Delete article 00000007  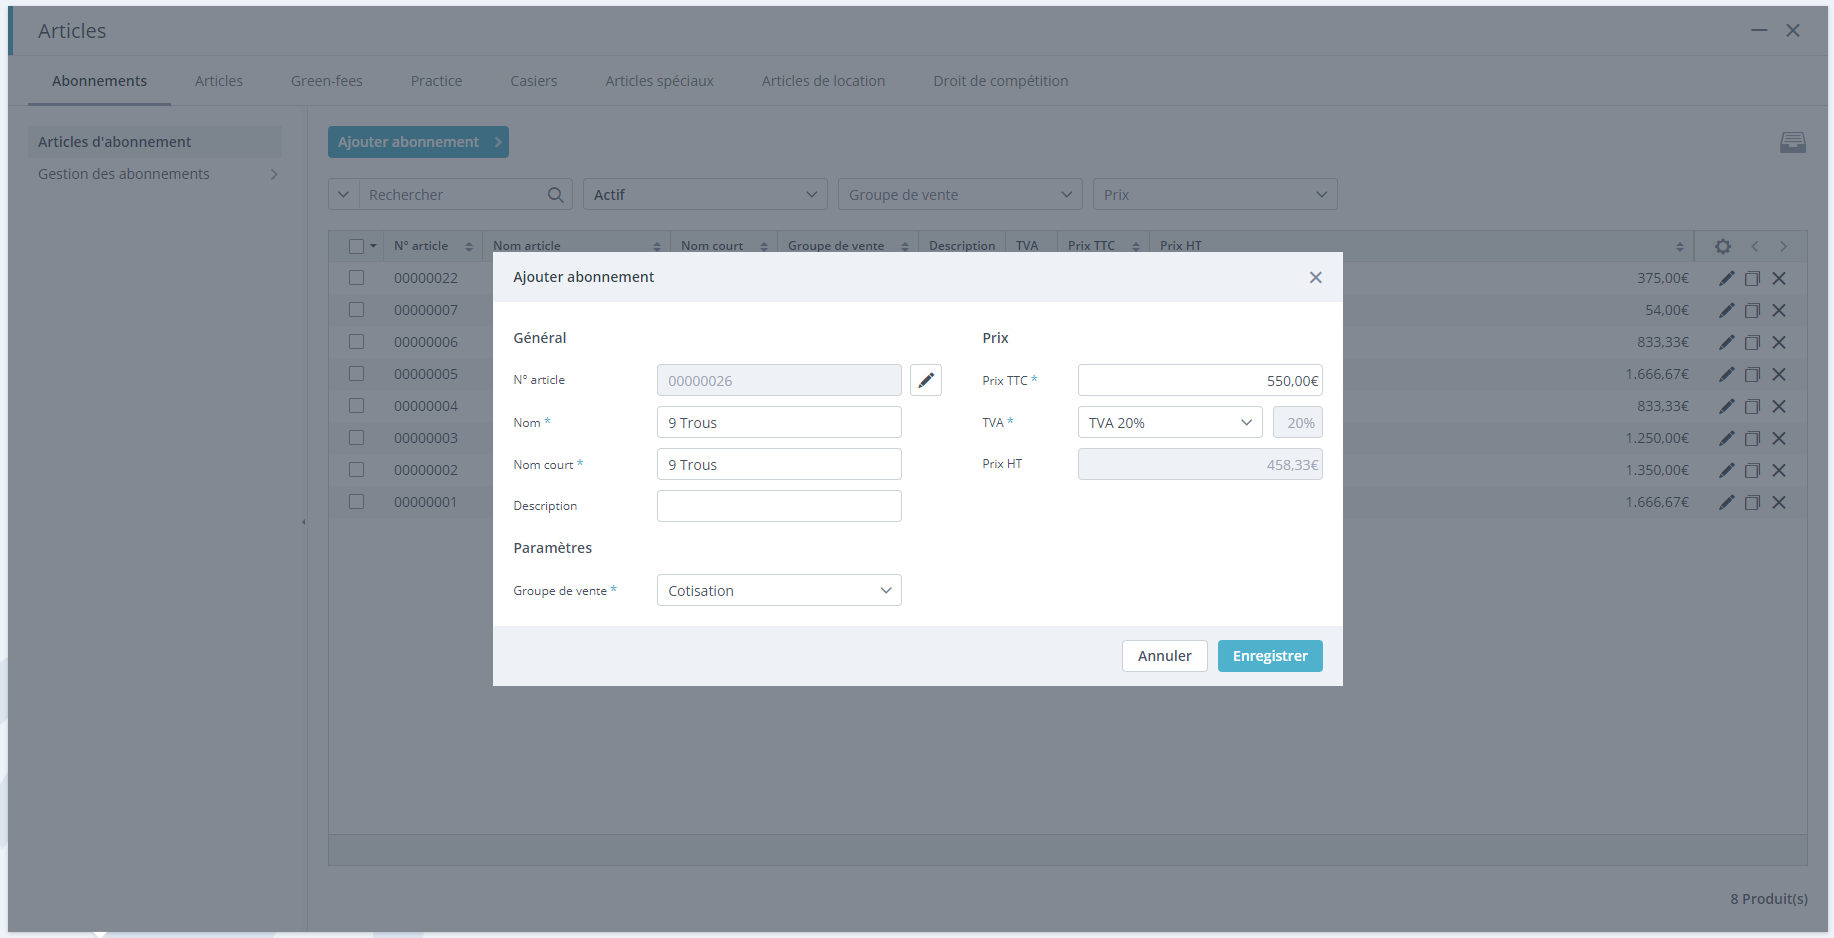[x=1779, y=310]
